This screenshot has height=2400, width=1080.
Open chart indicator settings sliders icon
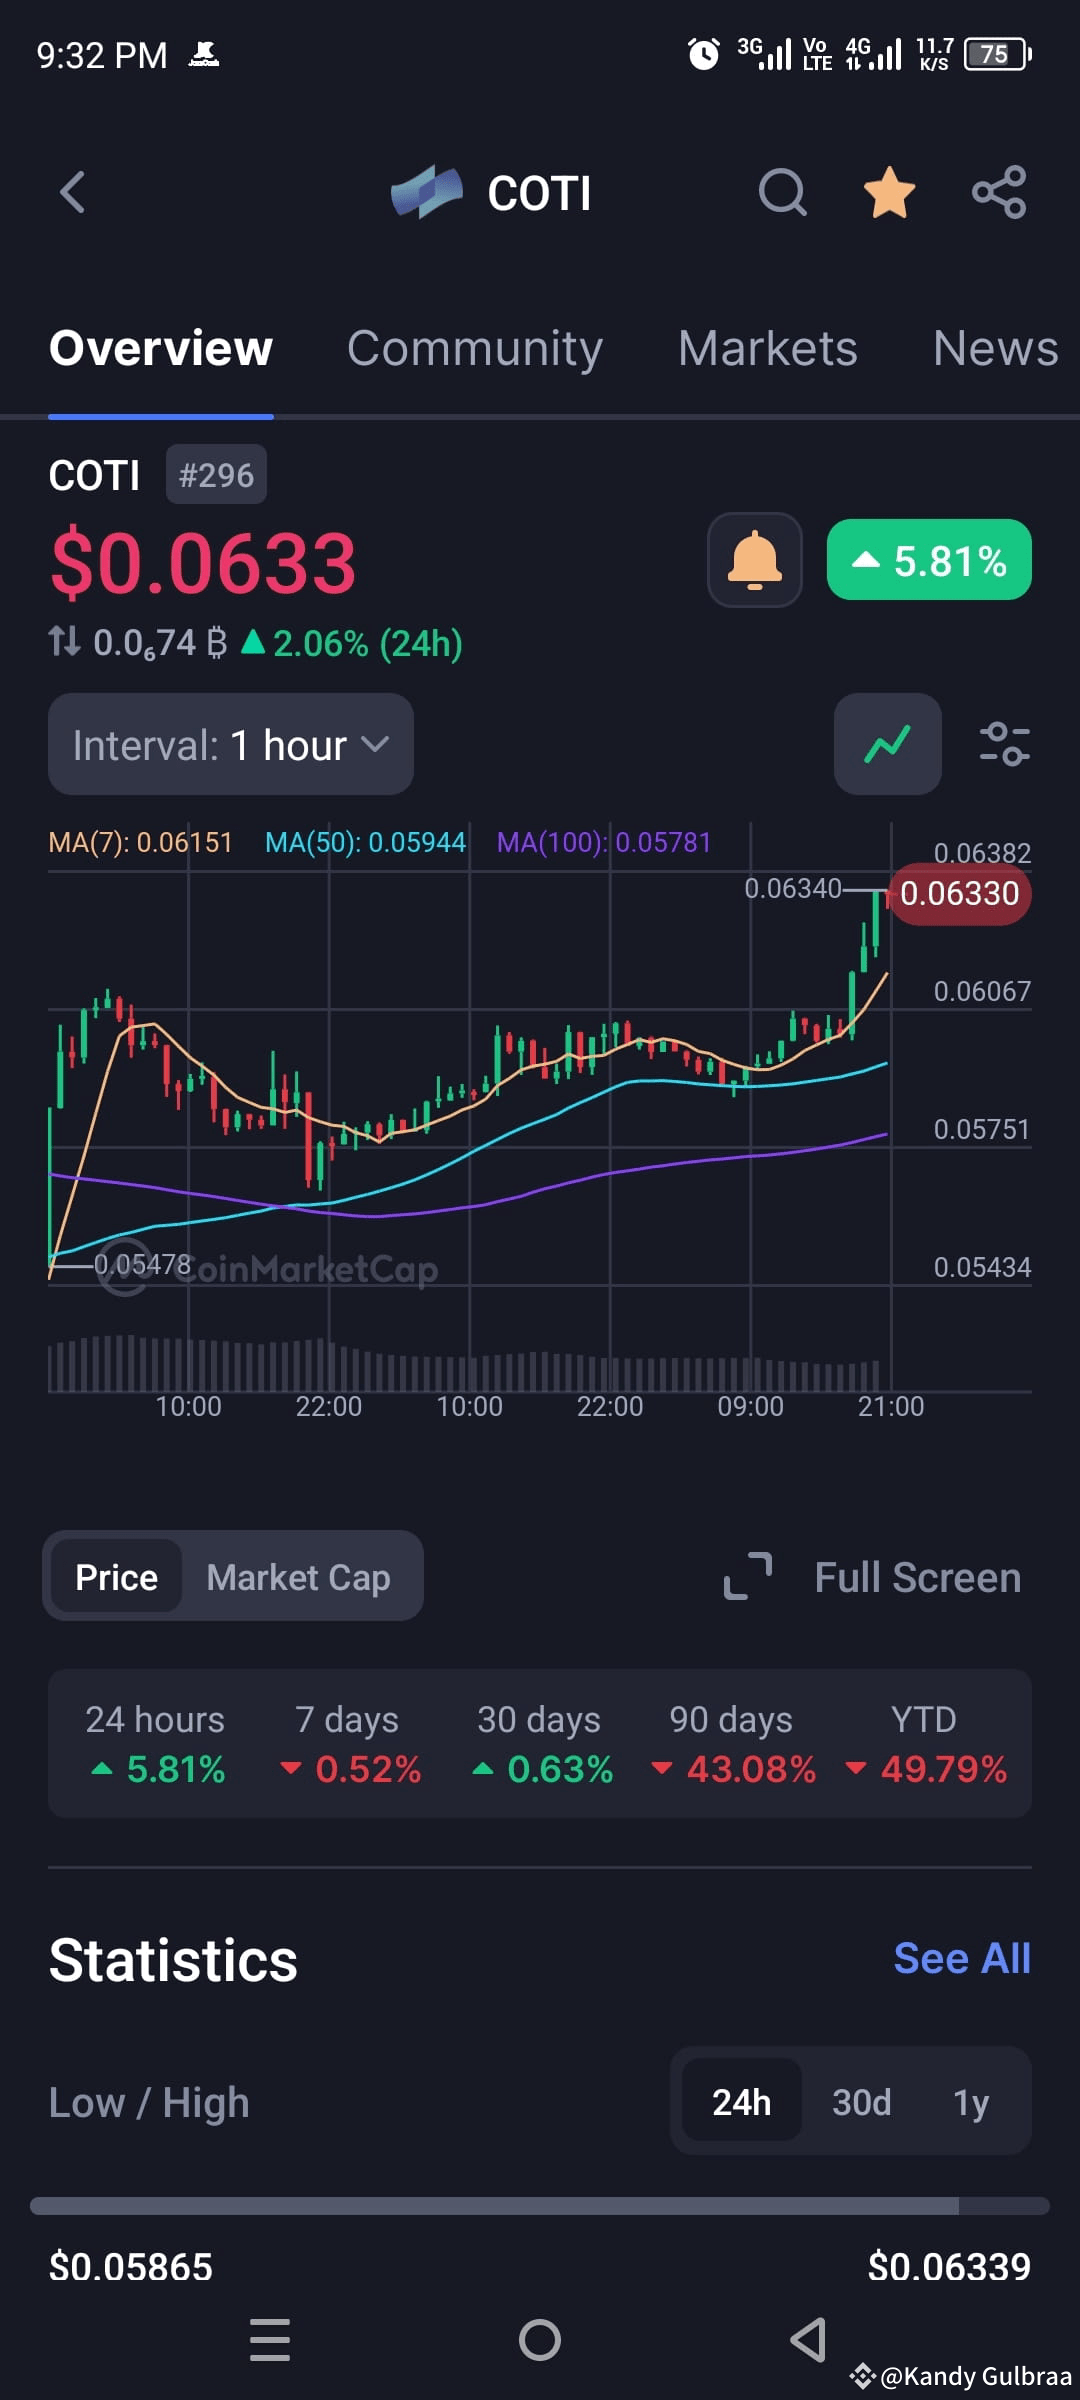tap(1004, 744)
